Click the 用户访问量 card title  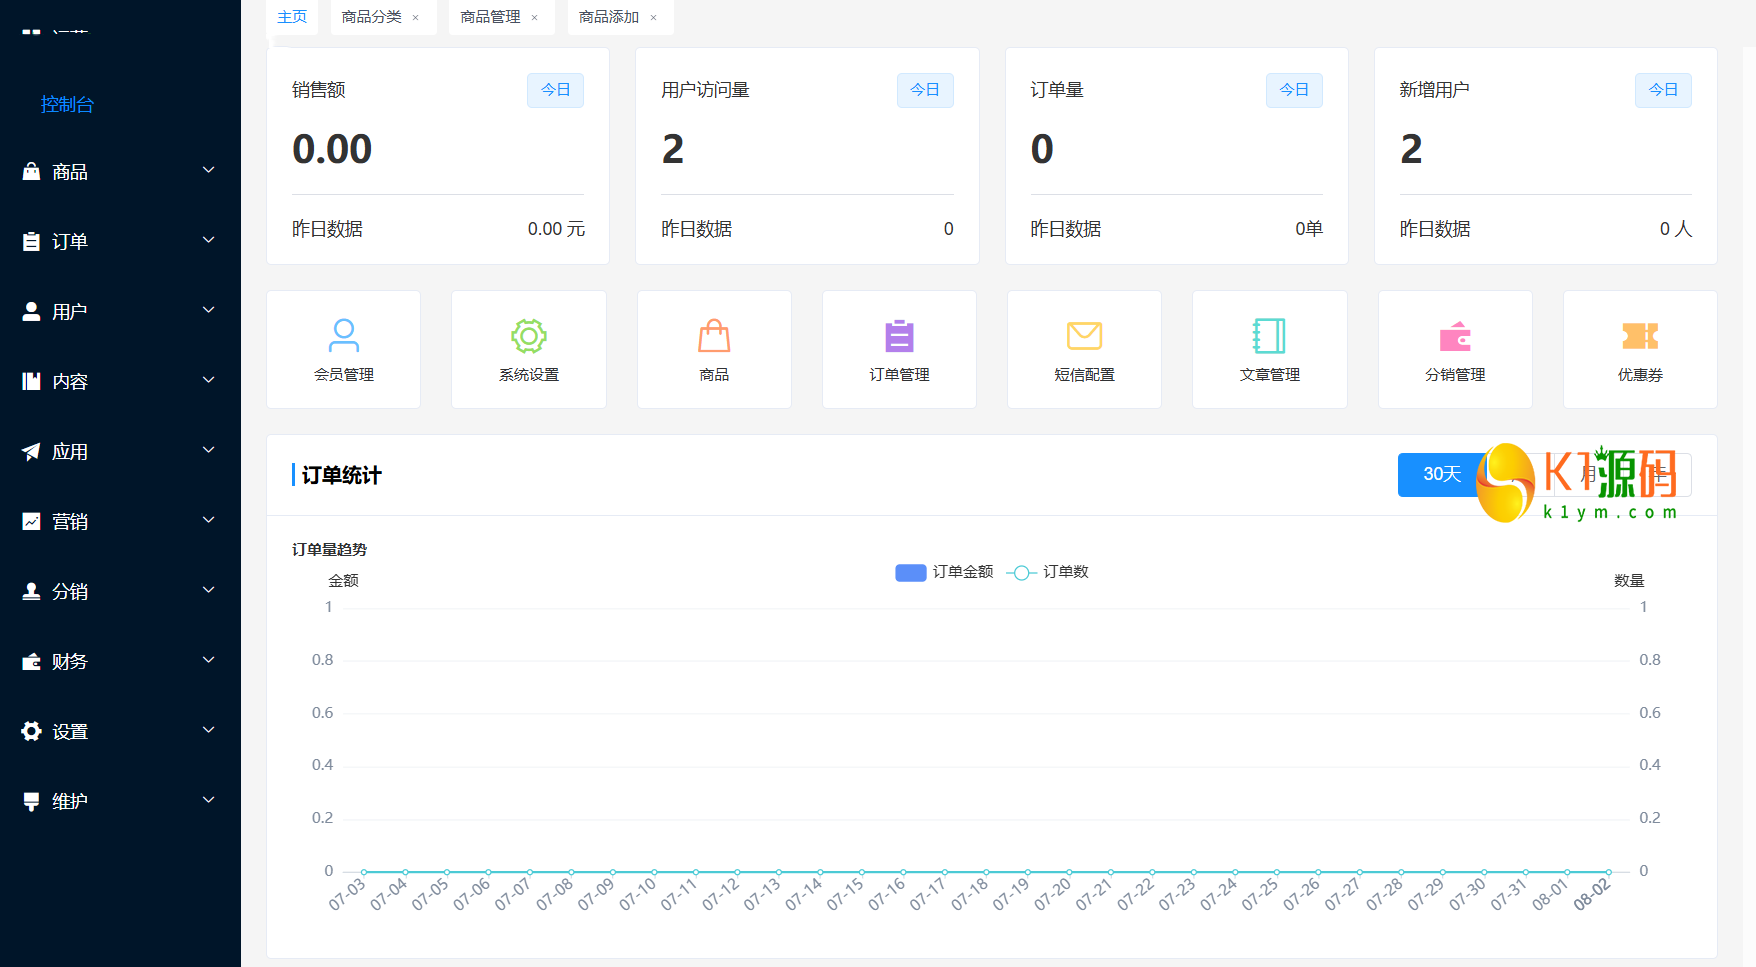(705, 90)
